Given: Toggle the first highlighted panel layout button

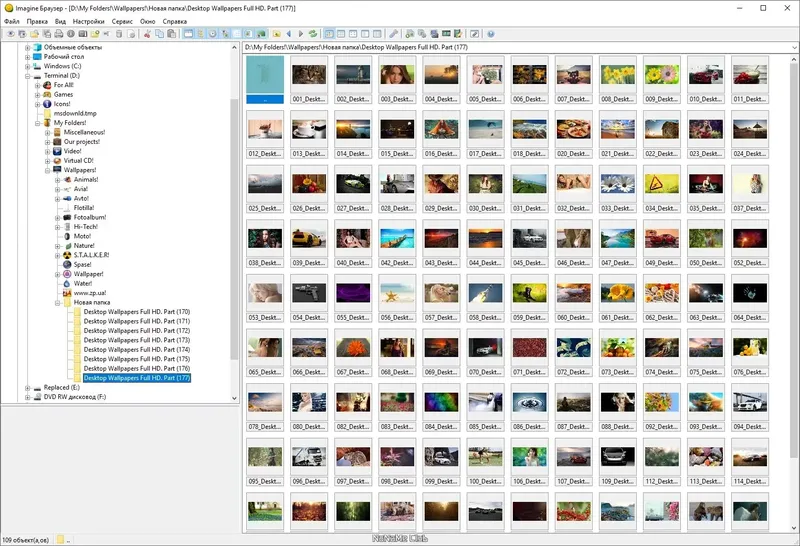Looking at the screenshot, I should point(188,34).
